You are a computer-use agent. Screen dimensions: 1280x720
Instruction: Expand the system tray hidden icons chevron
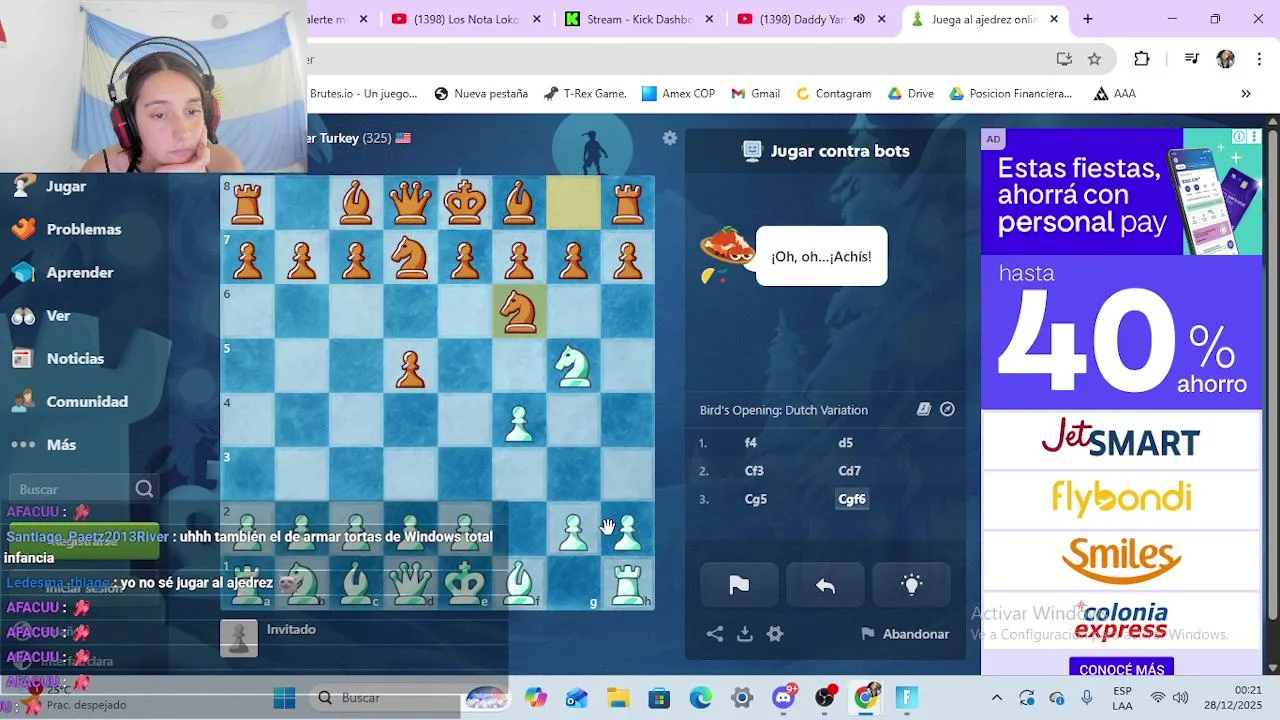tap(996, 697)
